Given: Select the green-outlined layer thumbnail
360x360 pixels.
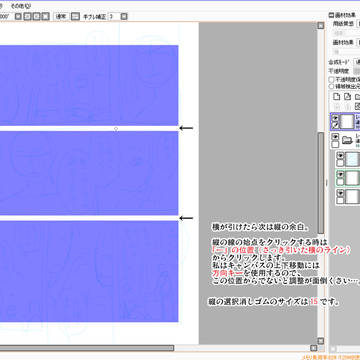Looking at the screenshot, I should [x=352, y=178].
